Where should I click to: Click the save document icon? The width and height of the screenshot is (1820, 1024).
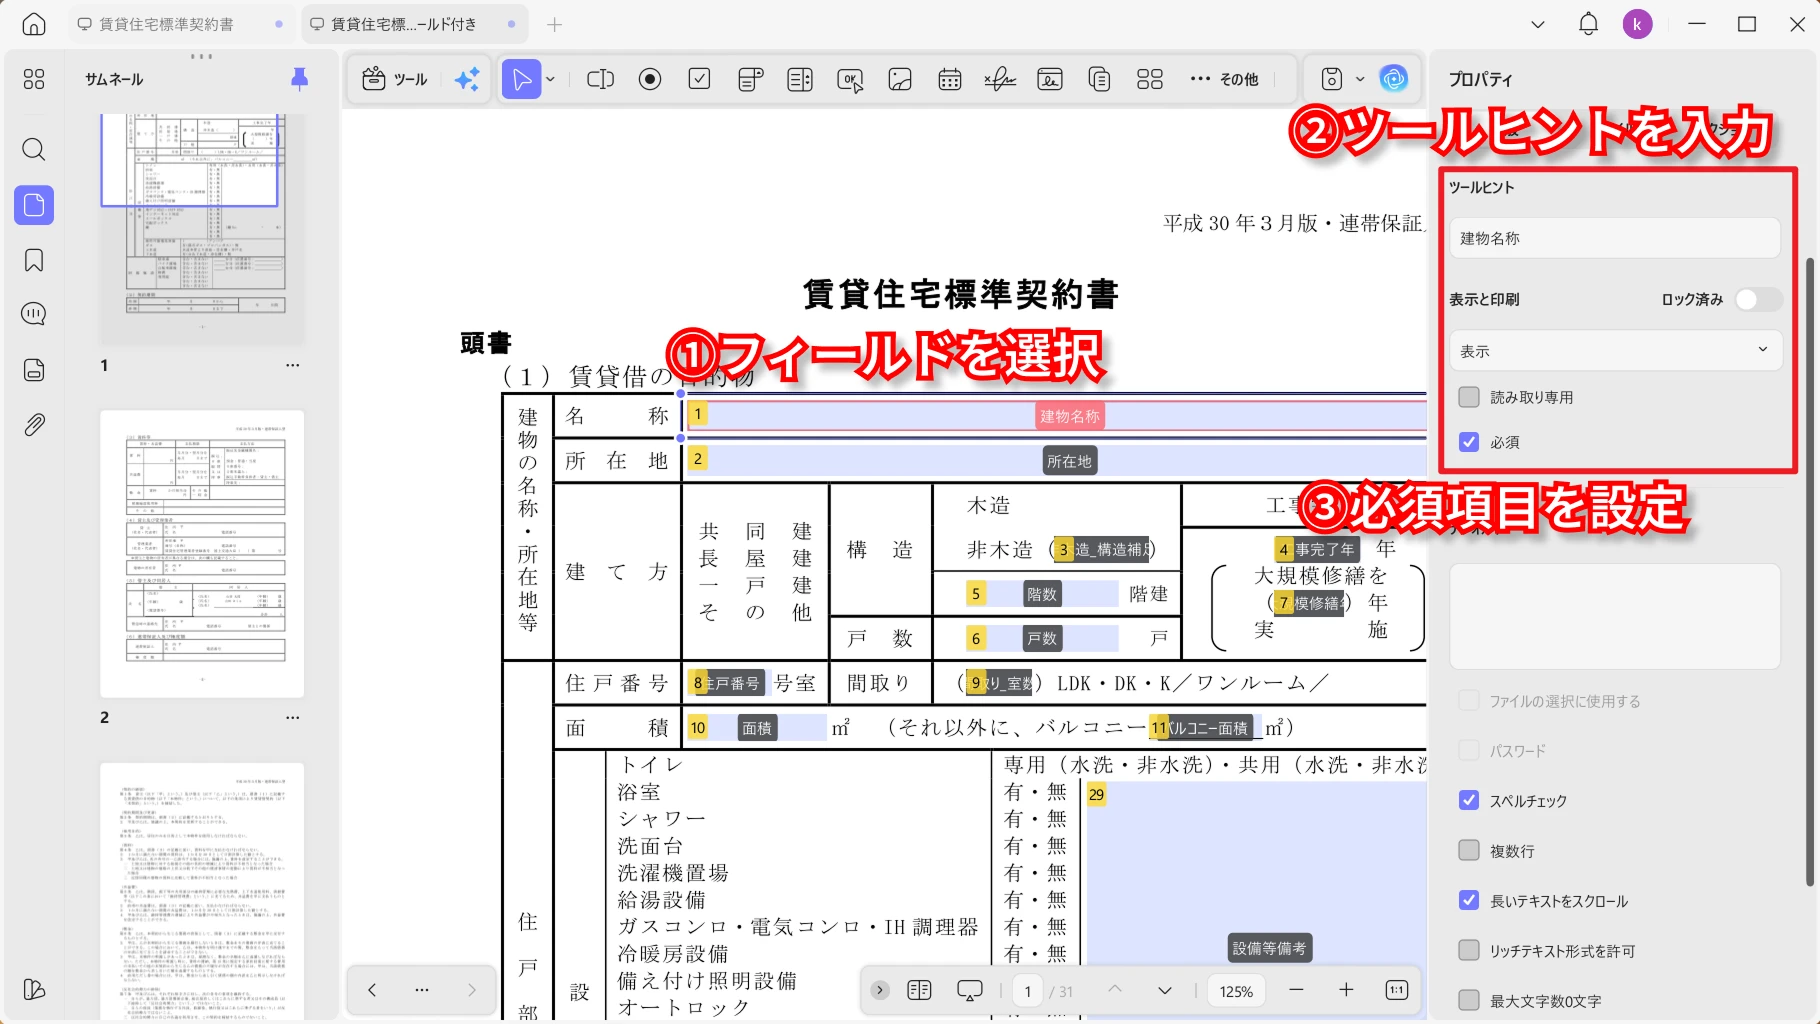click(1331, 79)
